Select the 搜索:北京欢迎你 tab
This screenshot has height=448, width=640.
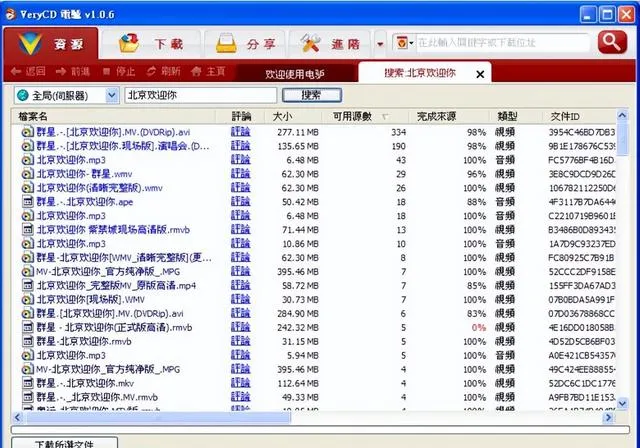coord(420,73)
